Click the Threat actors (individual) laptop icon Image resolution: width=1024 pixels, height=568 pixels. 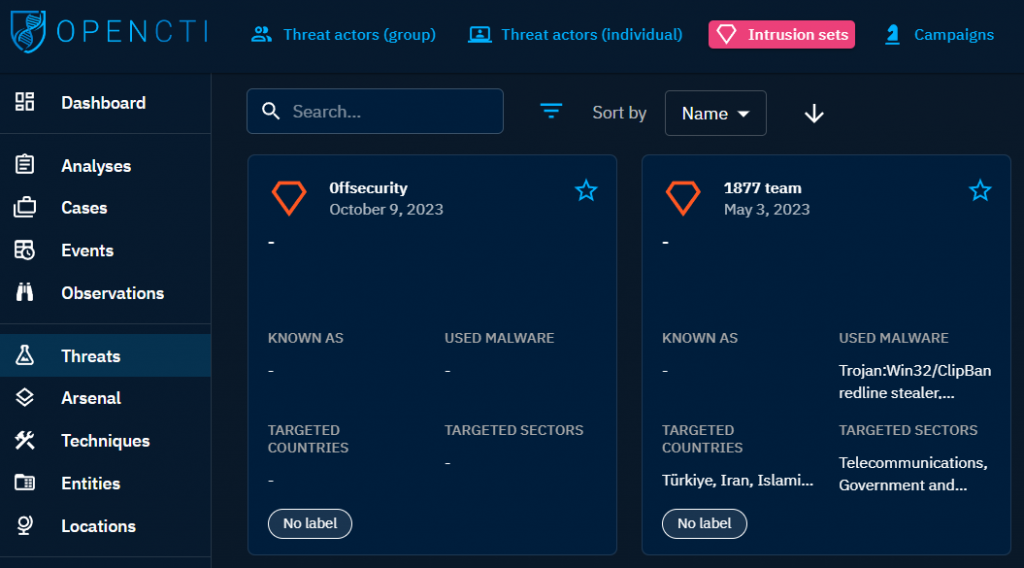480,34
